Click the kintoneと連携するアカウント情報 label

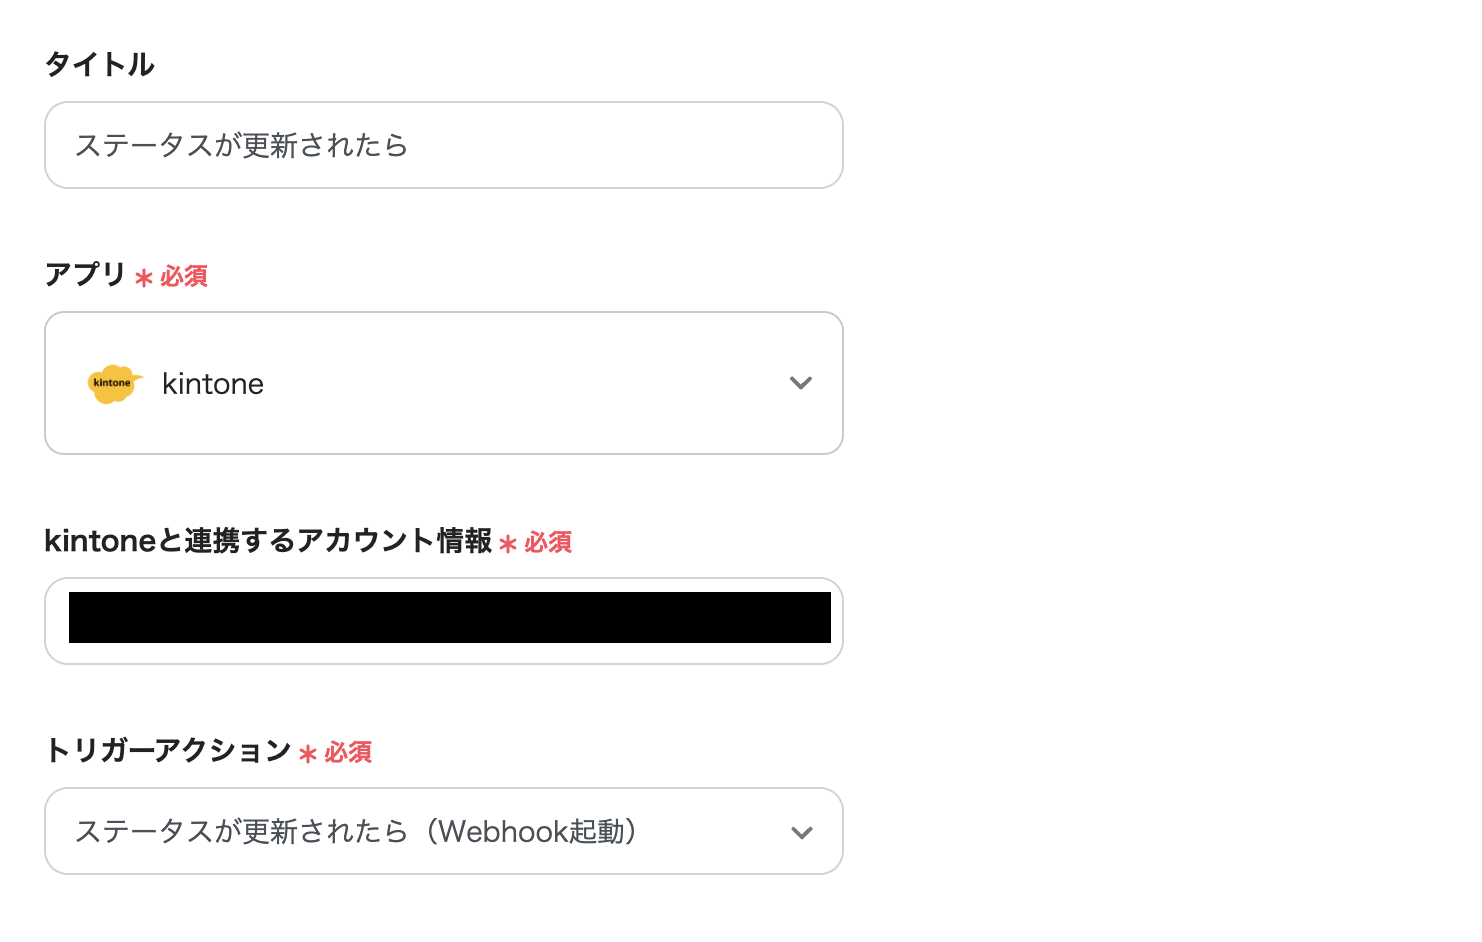pos(268,541)
